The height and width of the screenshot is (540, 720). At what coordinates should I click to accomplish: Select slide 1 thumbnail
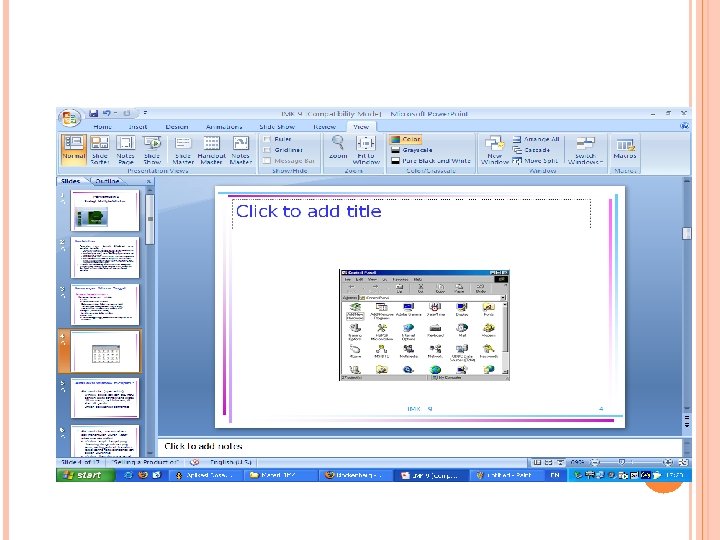tap(105, 211)
